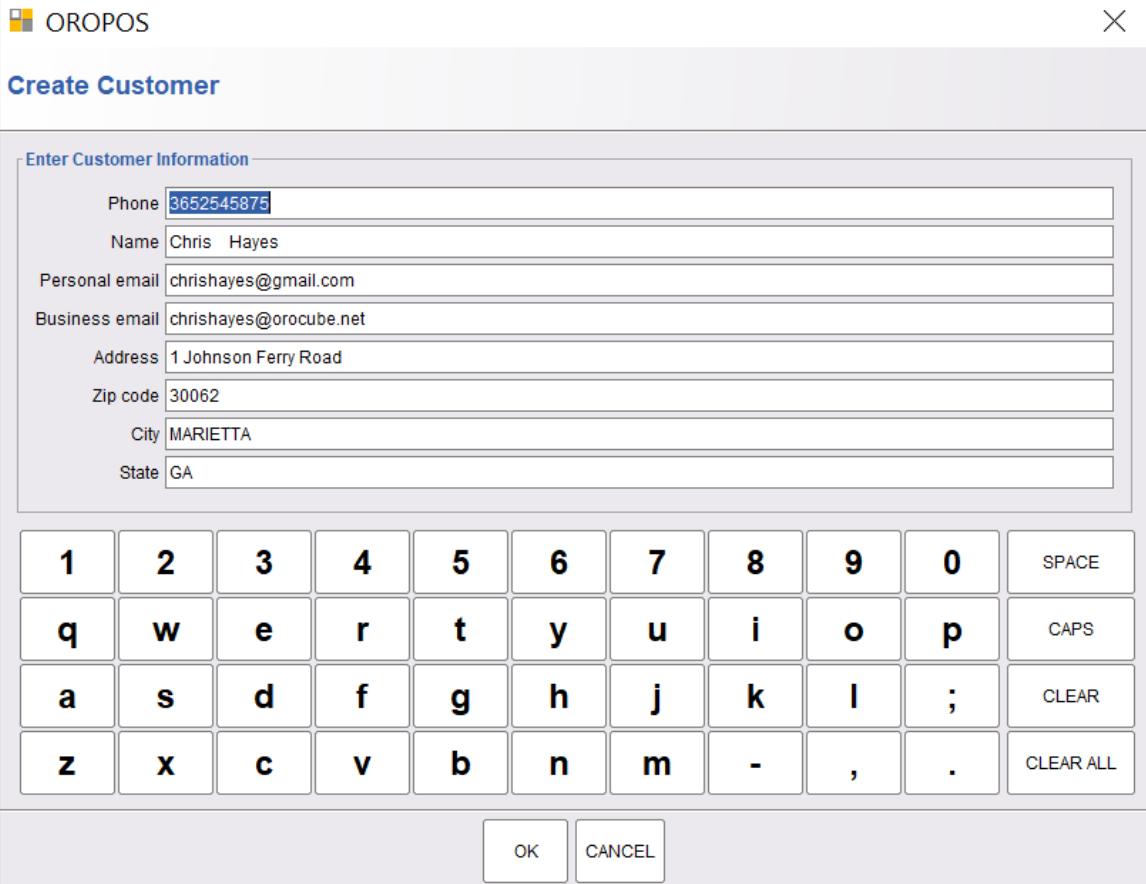
Task: Tap the comma key
Action: 854,763
